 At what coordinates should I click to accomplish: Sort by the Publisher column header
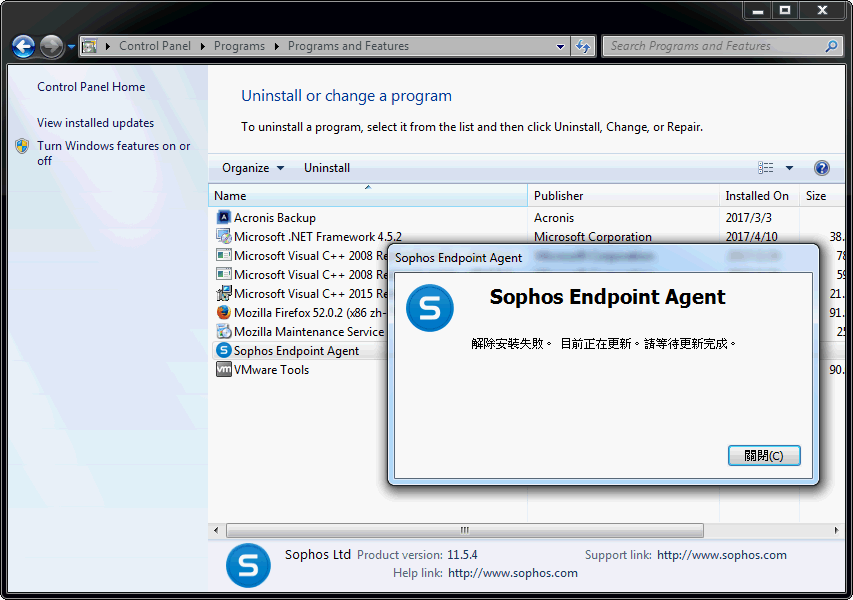558,196
